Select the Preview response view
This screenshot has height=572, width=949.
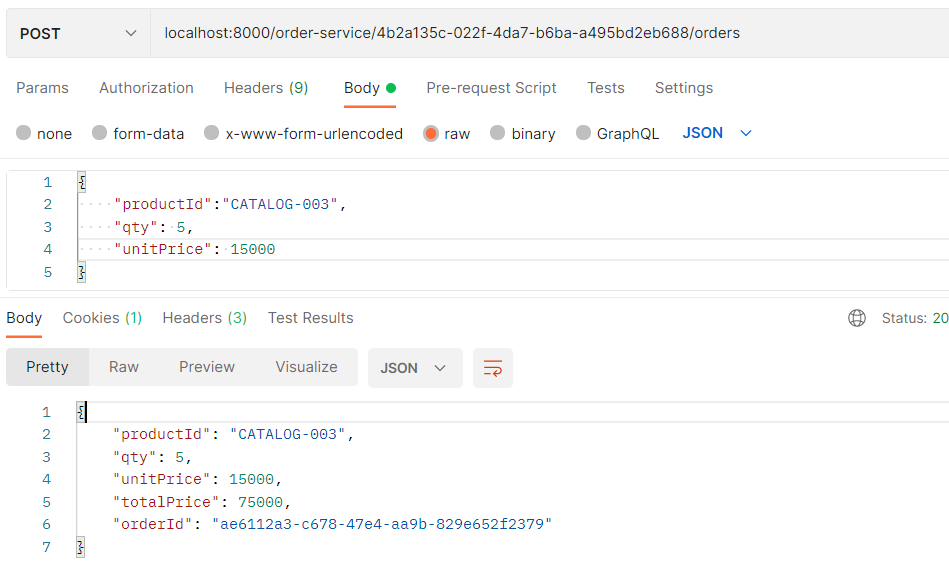(207, 367)
